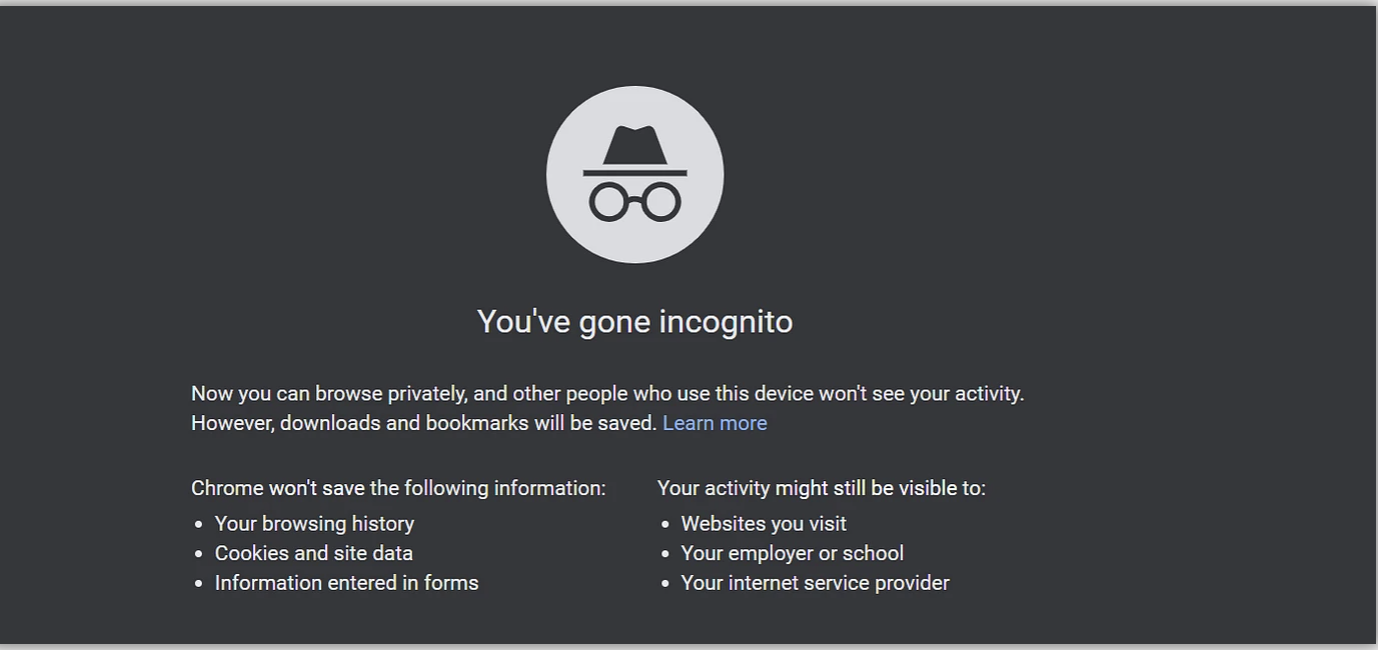
Task: Select the "Your browsing history" list item
Action: [x=314, y=524]
